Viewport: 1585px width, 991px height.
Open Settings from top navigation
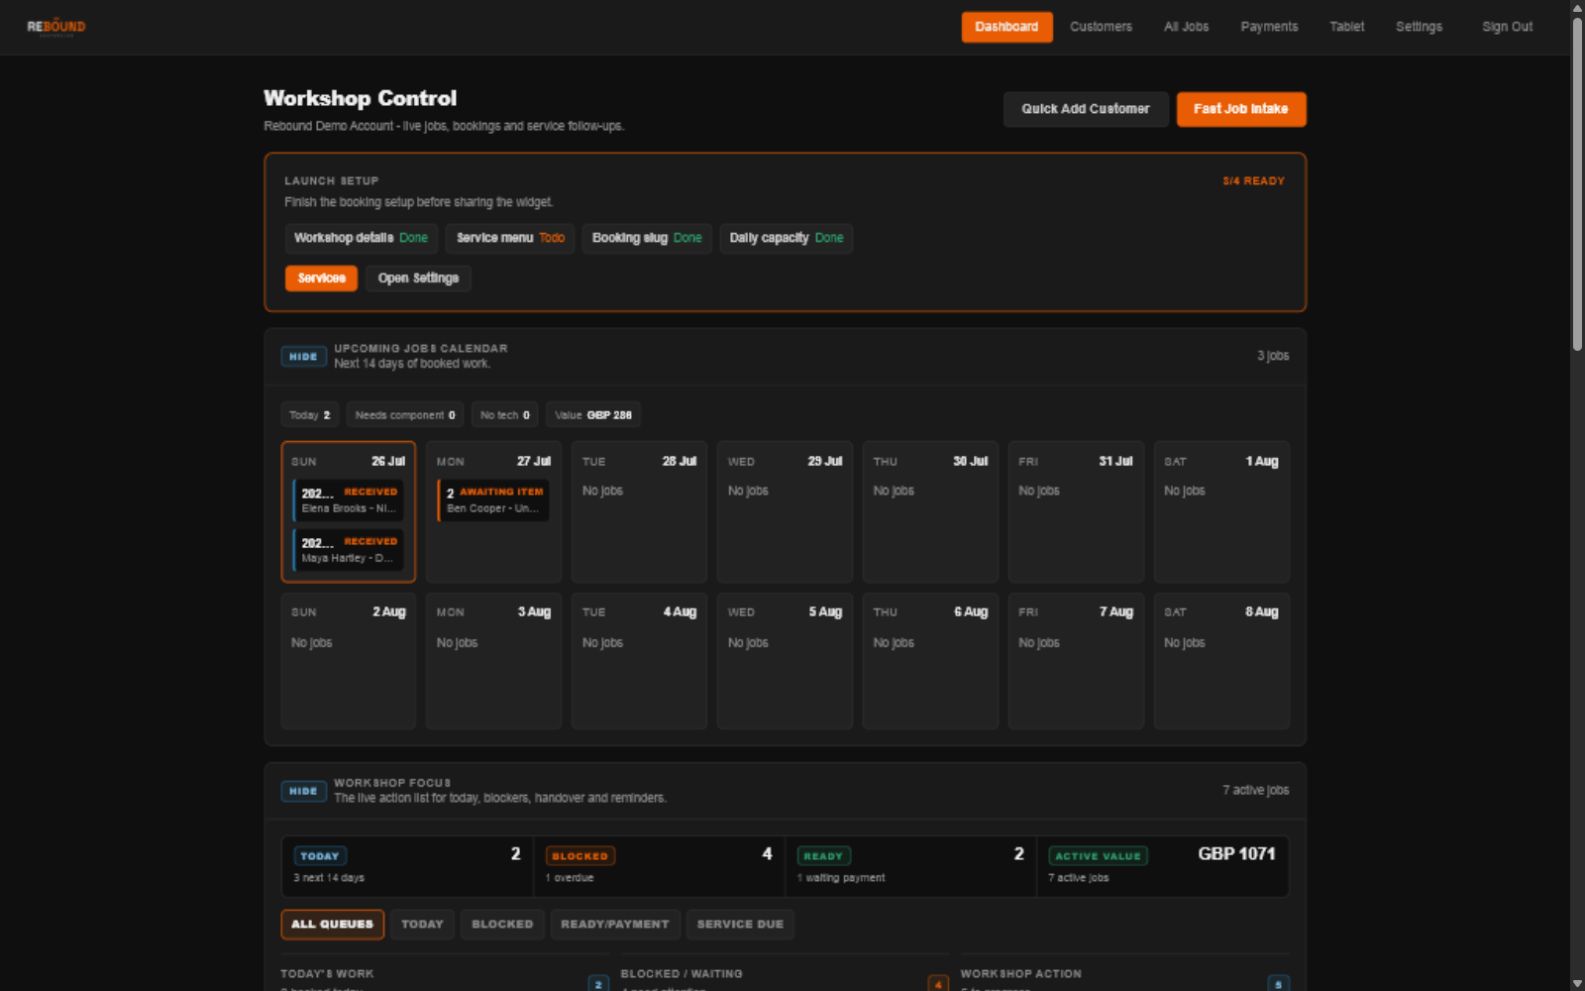pos(1418,27)
